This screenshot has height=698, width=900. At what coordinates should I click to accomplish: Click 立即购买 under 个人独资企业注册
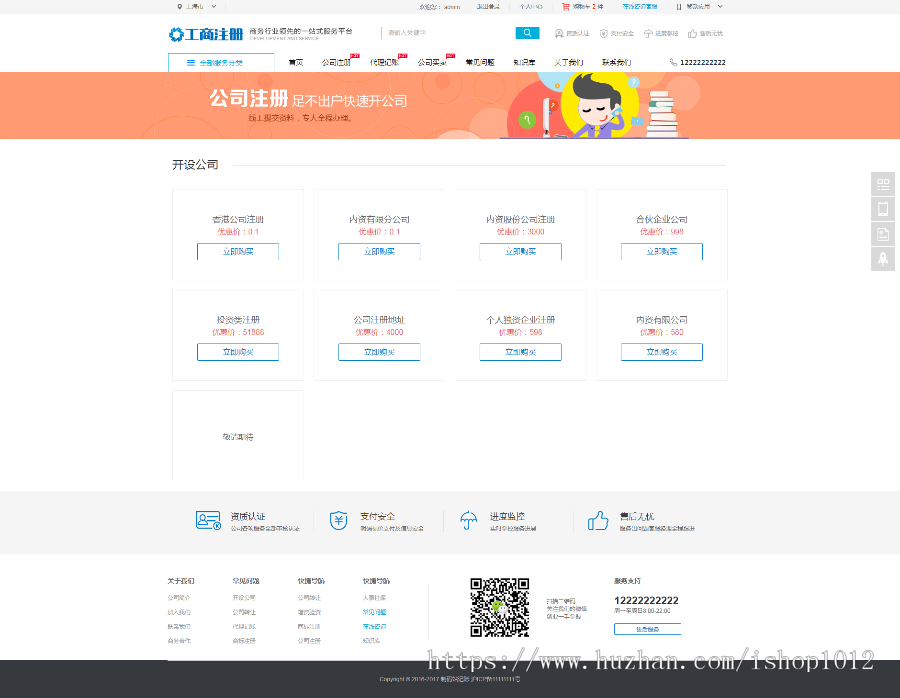point(521,352)
